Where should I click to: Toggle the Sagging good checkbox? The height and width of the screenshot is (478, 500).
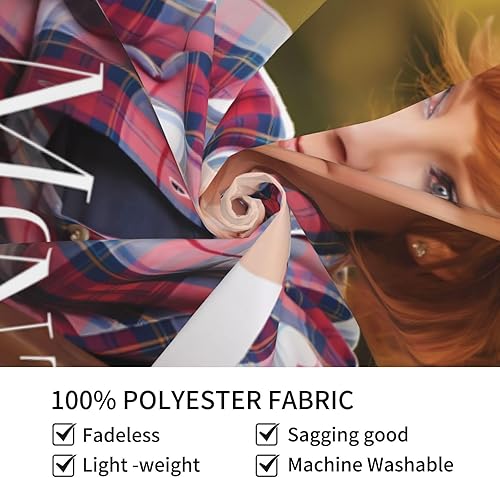267,434
